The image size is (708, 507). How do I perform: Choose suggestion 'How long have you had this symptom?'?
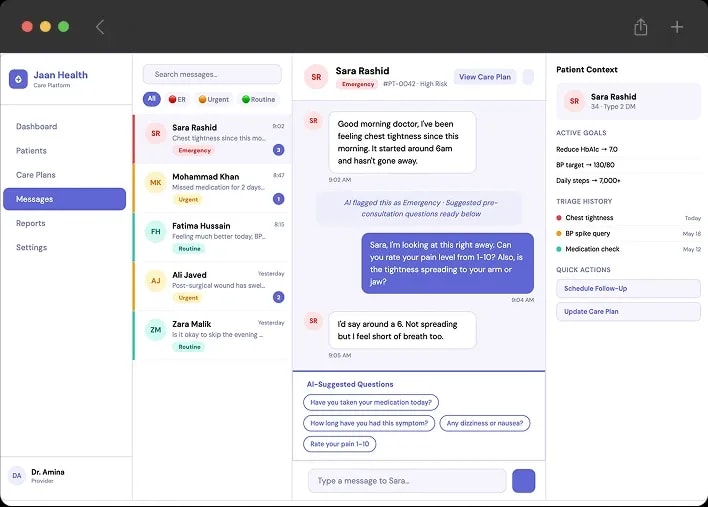[369, 423]
